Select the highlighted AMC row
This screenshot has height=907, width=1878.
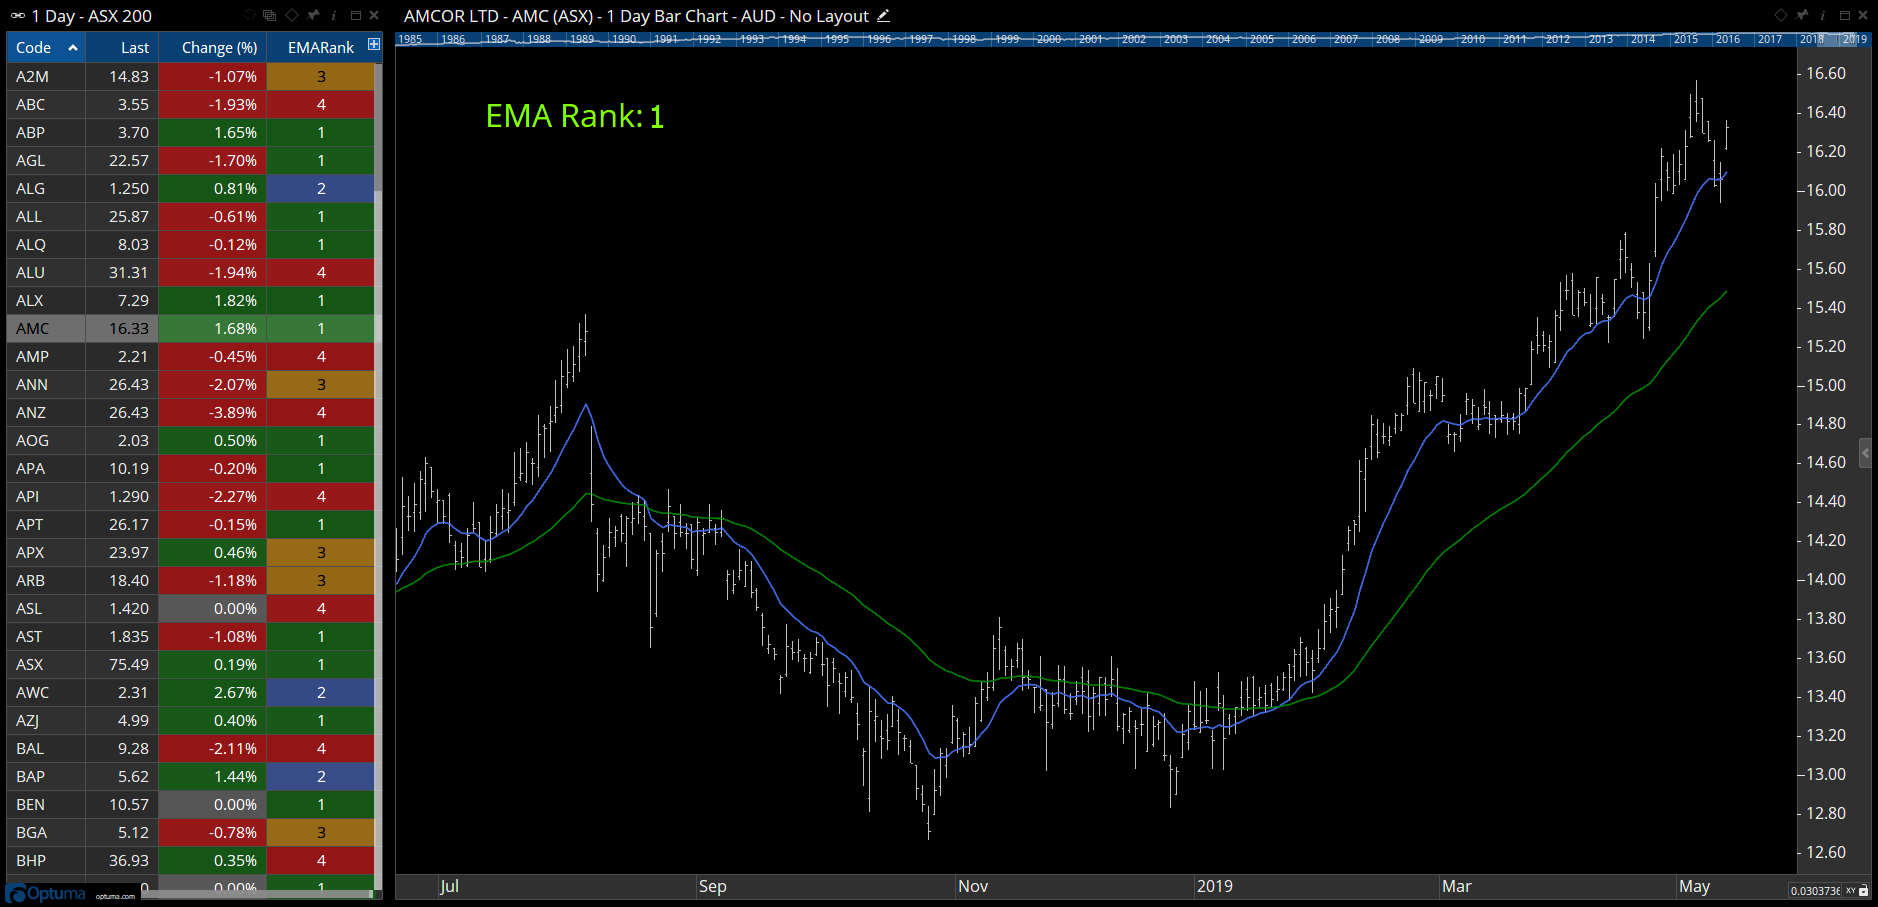point(191,328)
